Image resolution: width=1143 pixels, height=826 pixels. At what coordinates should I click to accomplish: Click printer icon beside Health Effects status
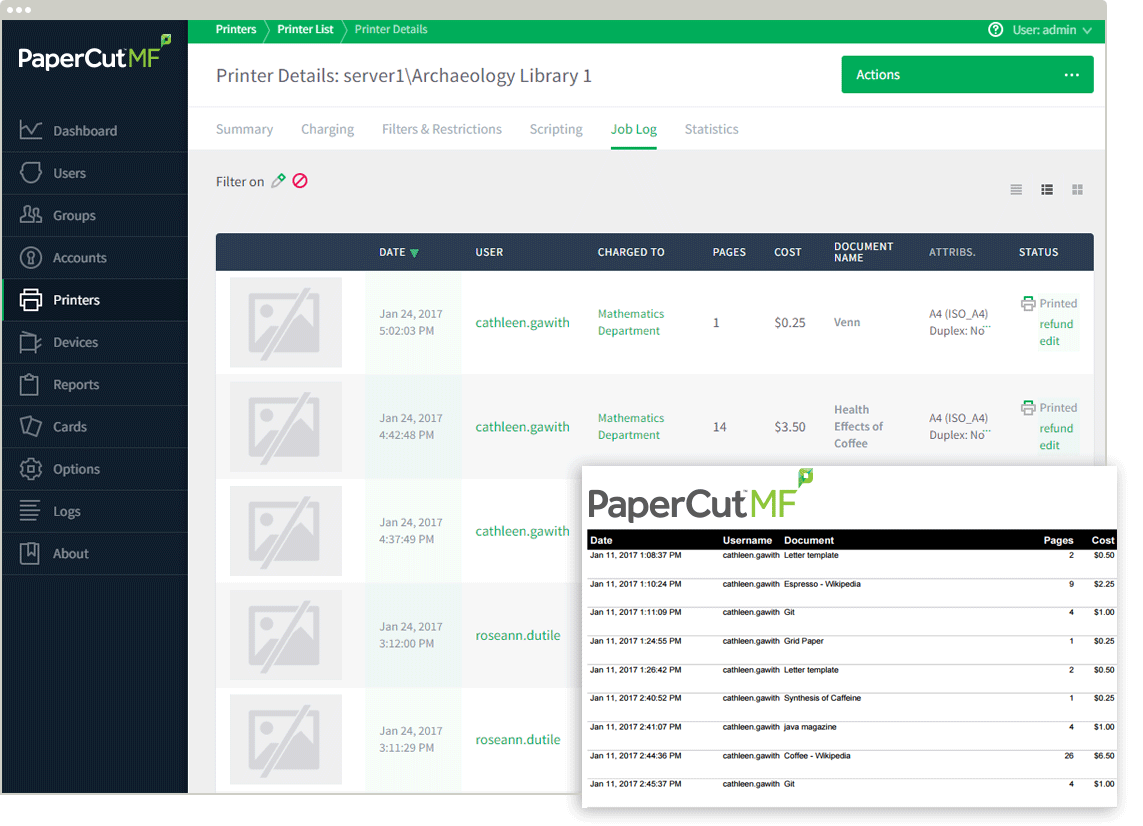[1028, 408]
